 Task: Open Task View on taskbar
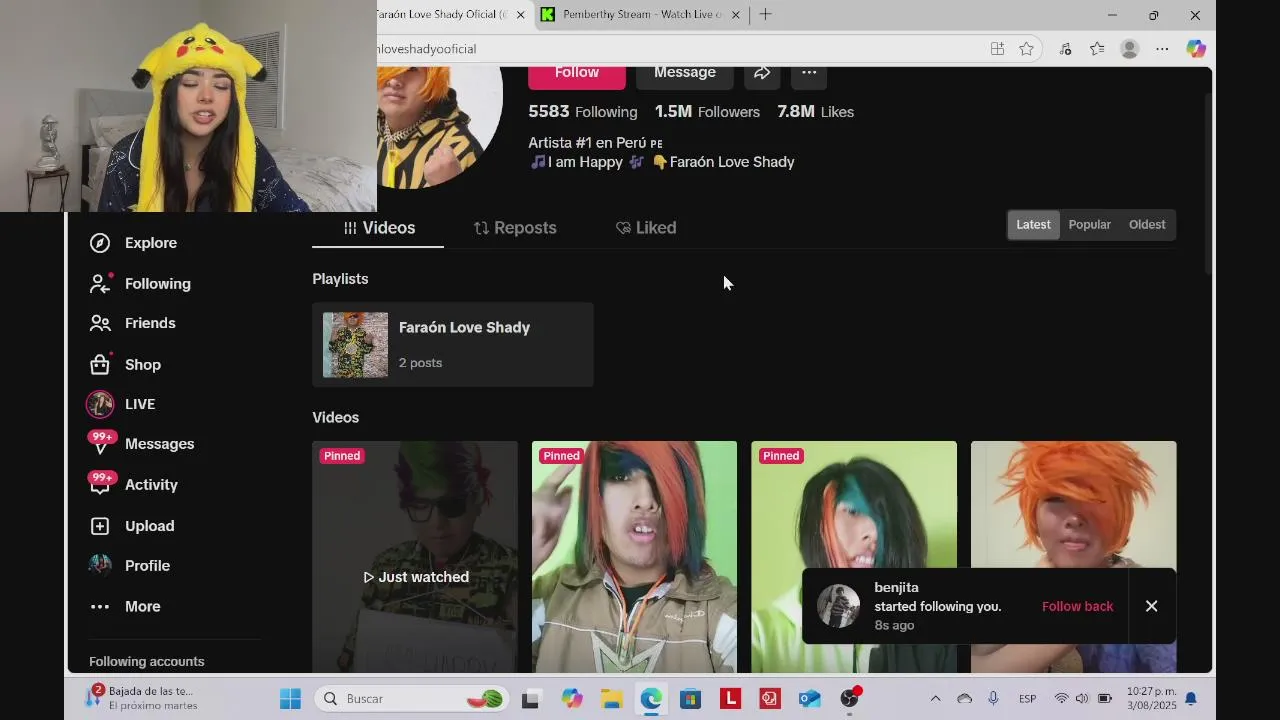(x=530, y=699)
